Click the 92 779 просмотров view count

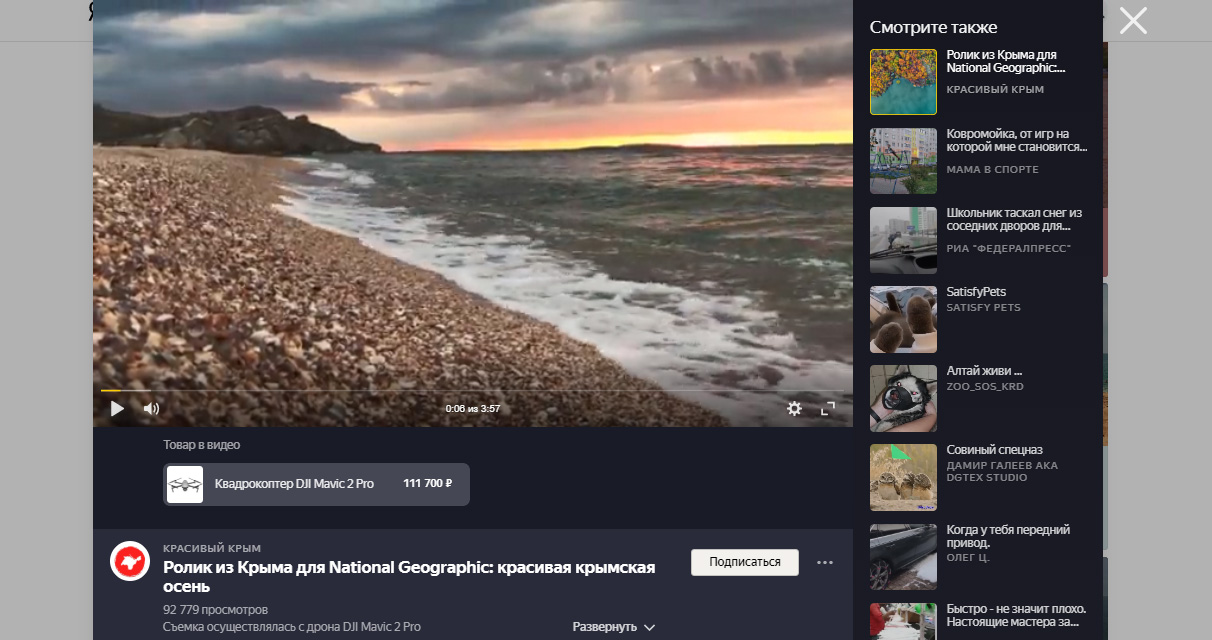[216, 609]
